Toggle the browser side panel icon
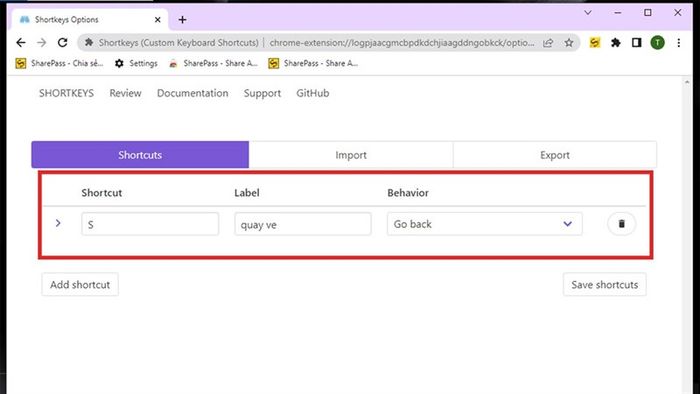Image resolution: width=700 pixels, height=394 pixels. 637,42
